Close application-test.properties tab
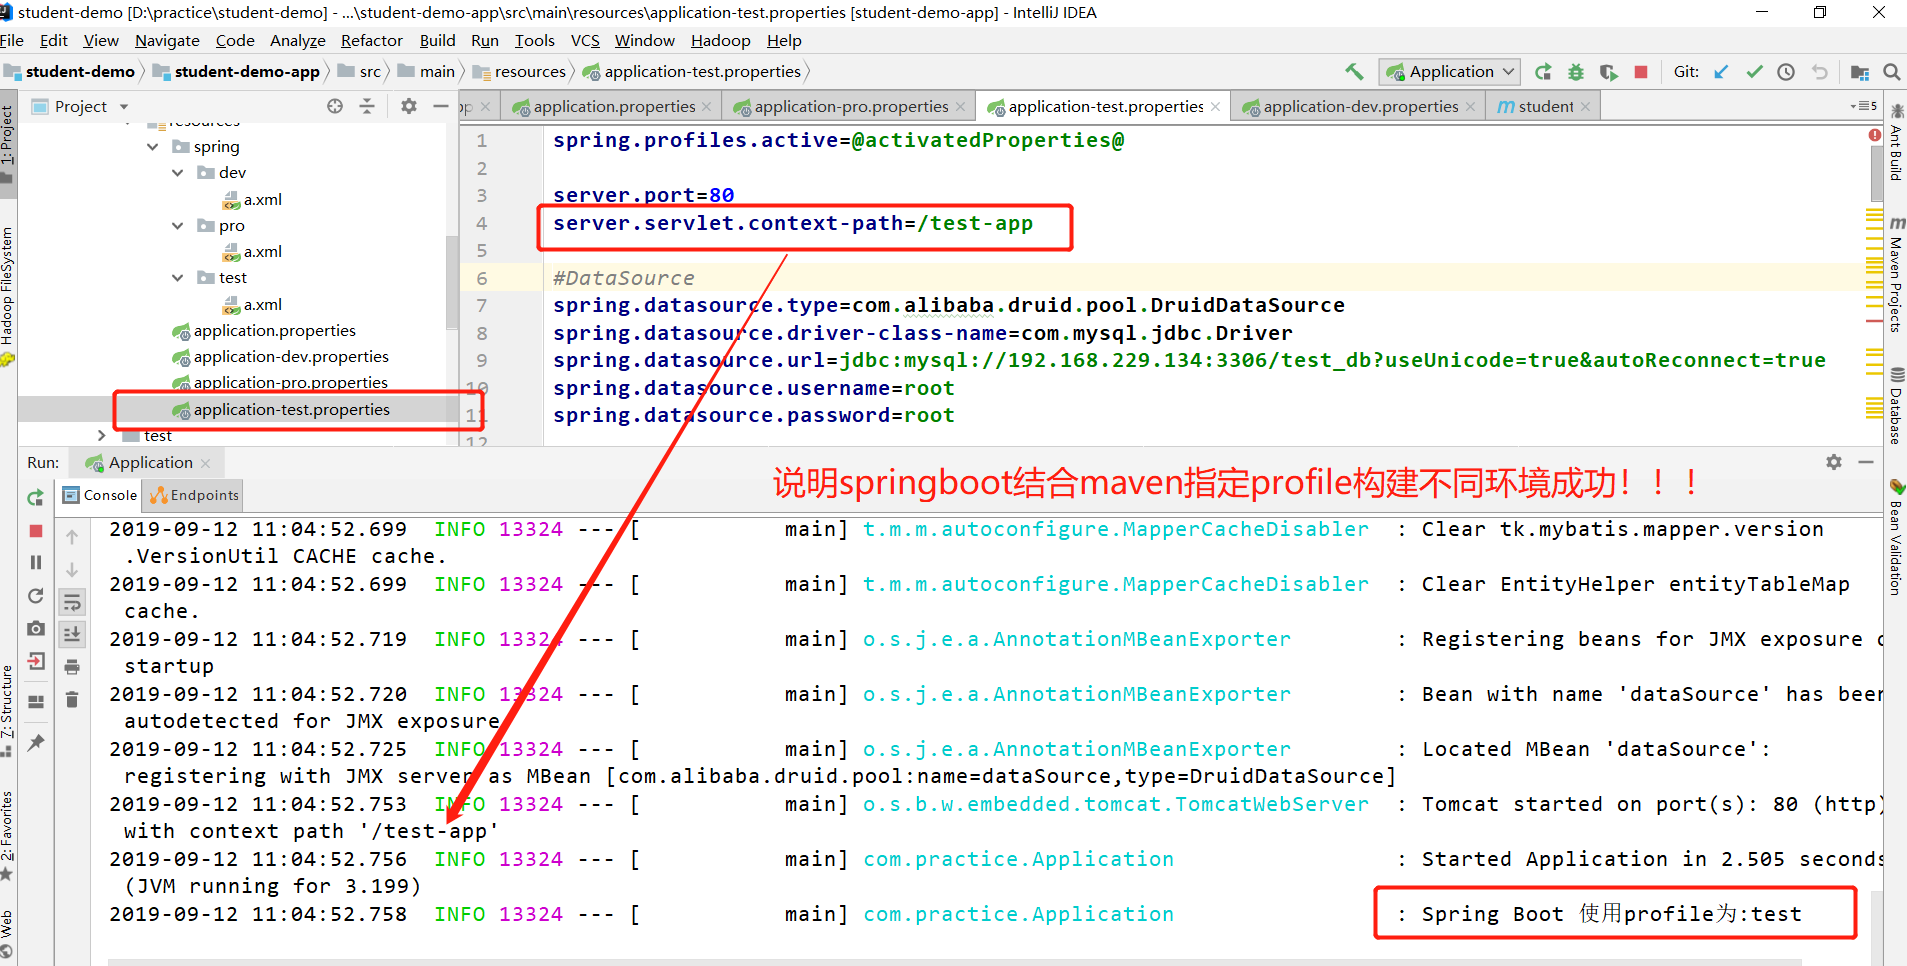 (x=1215, y=107)
